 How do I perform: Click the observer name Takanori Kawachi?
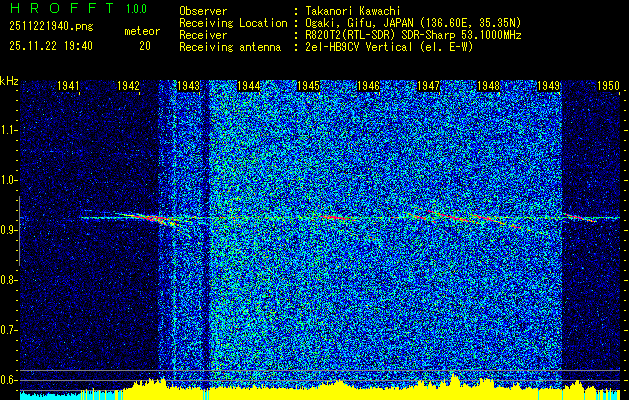tap(353, 11)
